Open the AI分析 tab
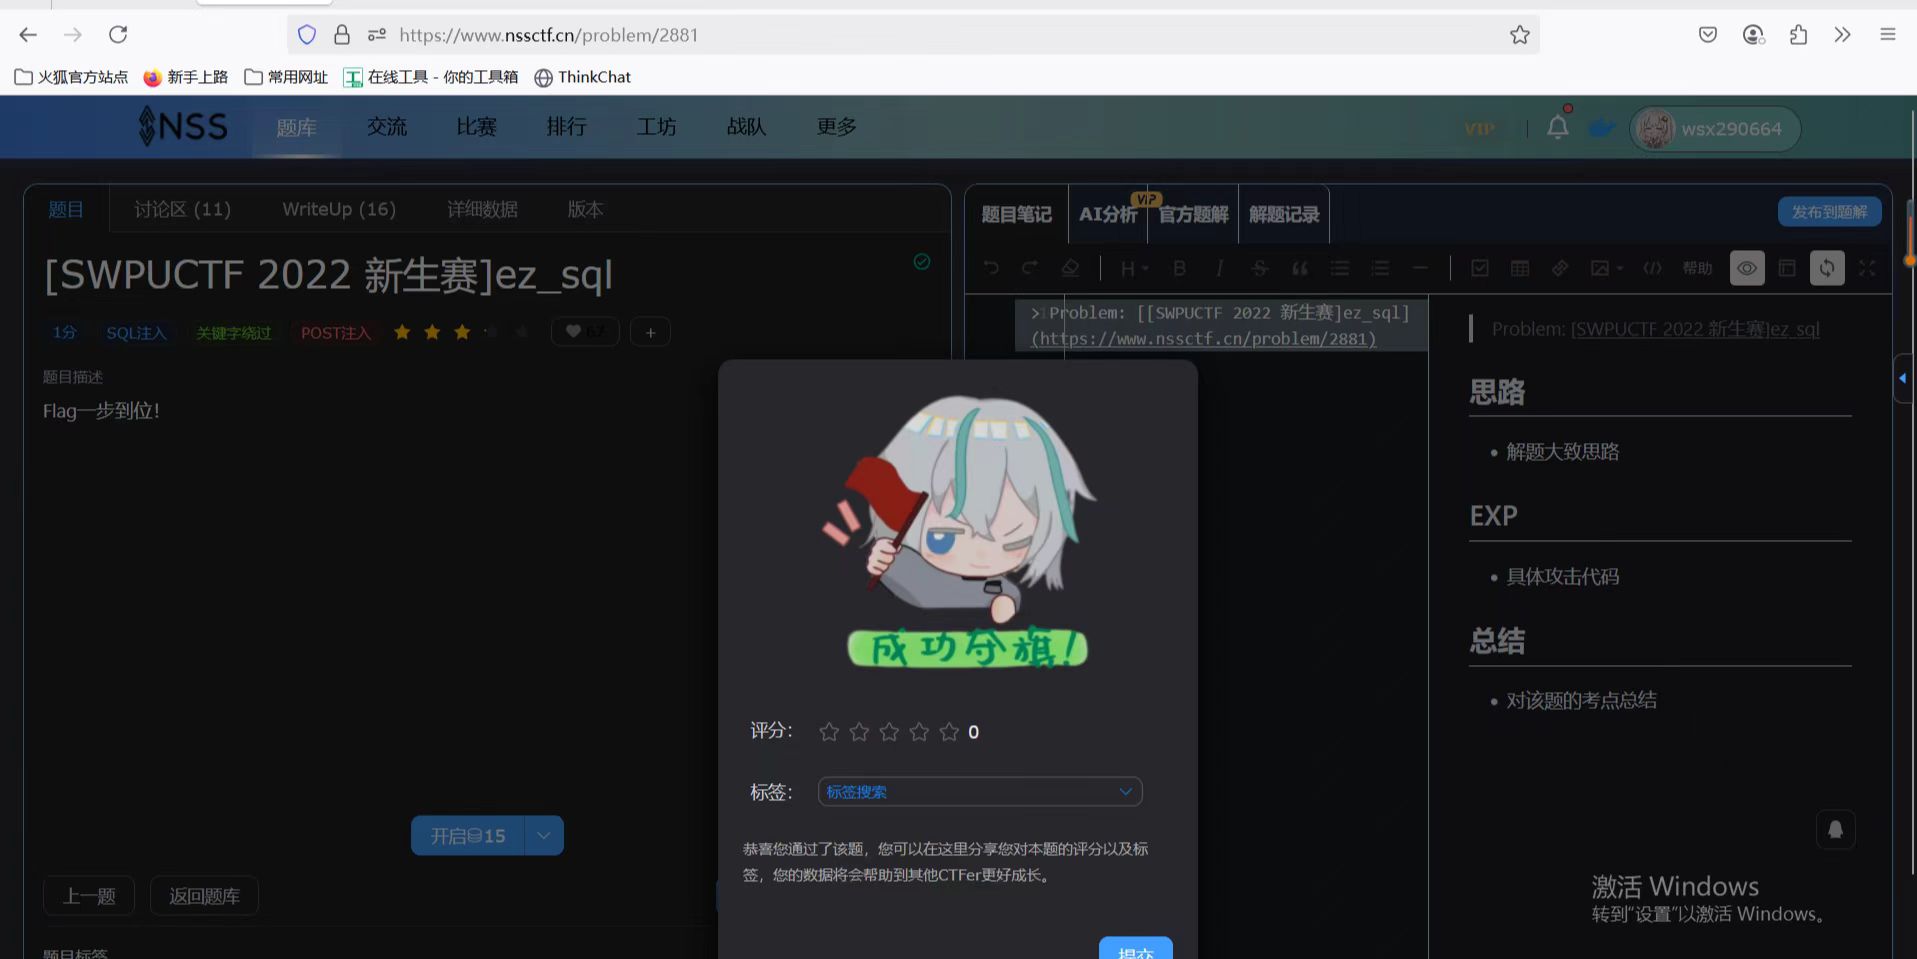Image resolution: width=1917 pixels, height=959 pixels. (1108, 214)
